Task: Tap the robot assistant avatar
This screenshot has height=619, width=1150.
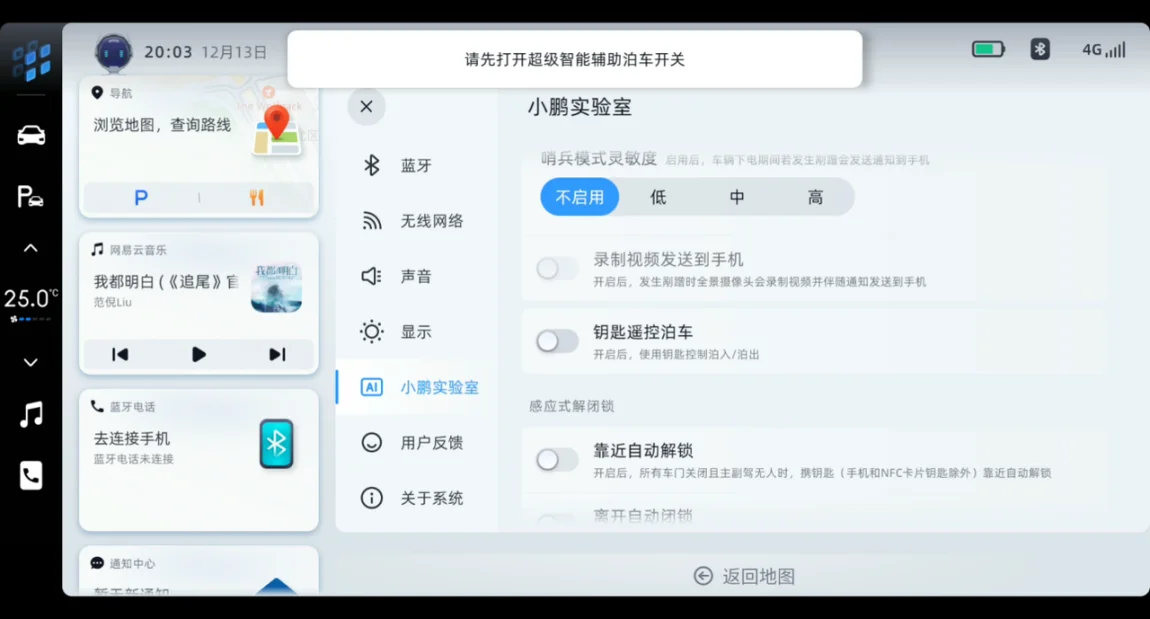Action: (114, 52)
